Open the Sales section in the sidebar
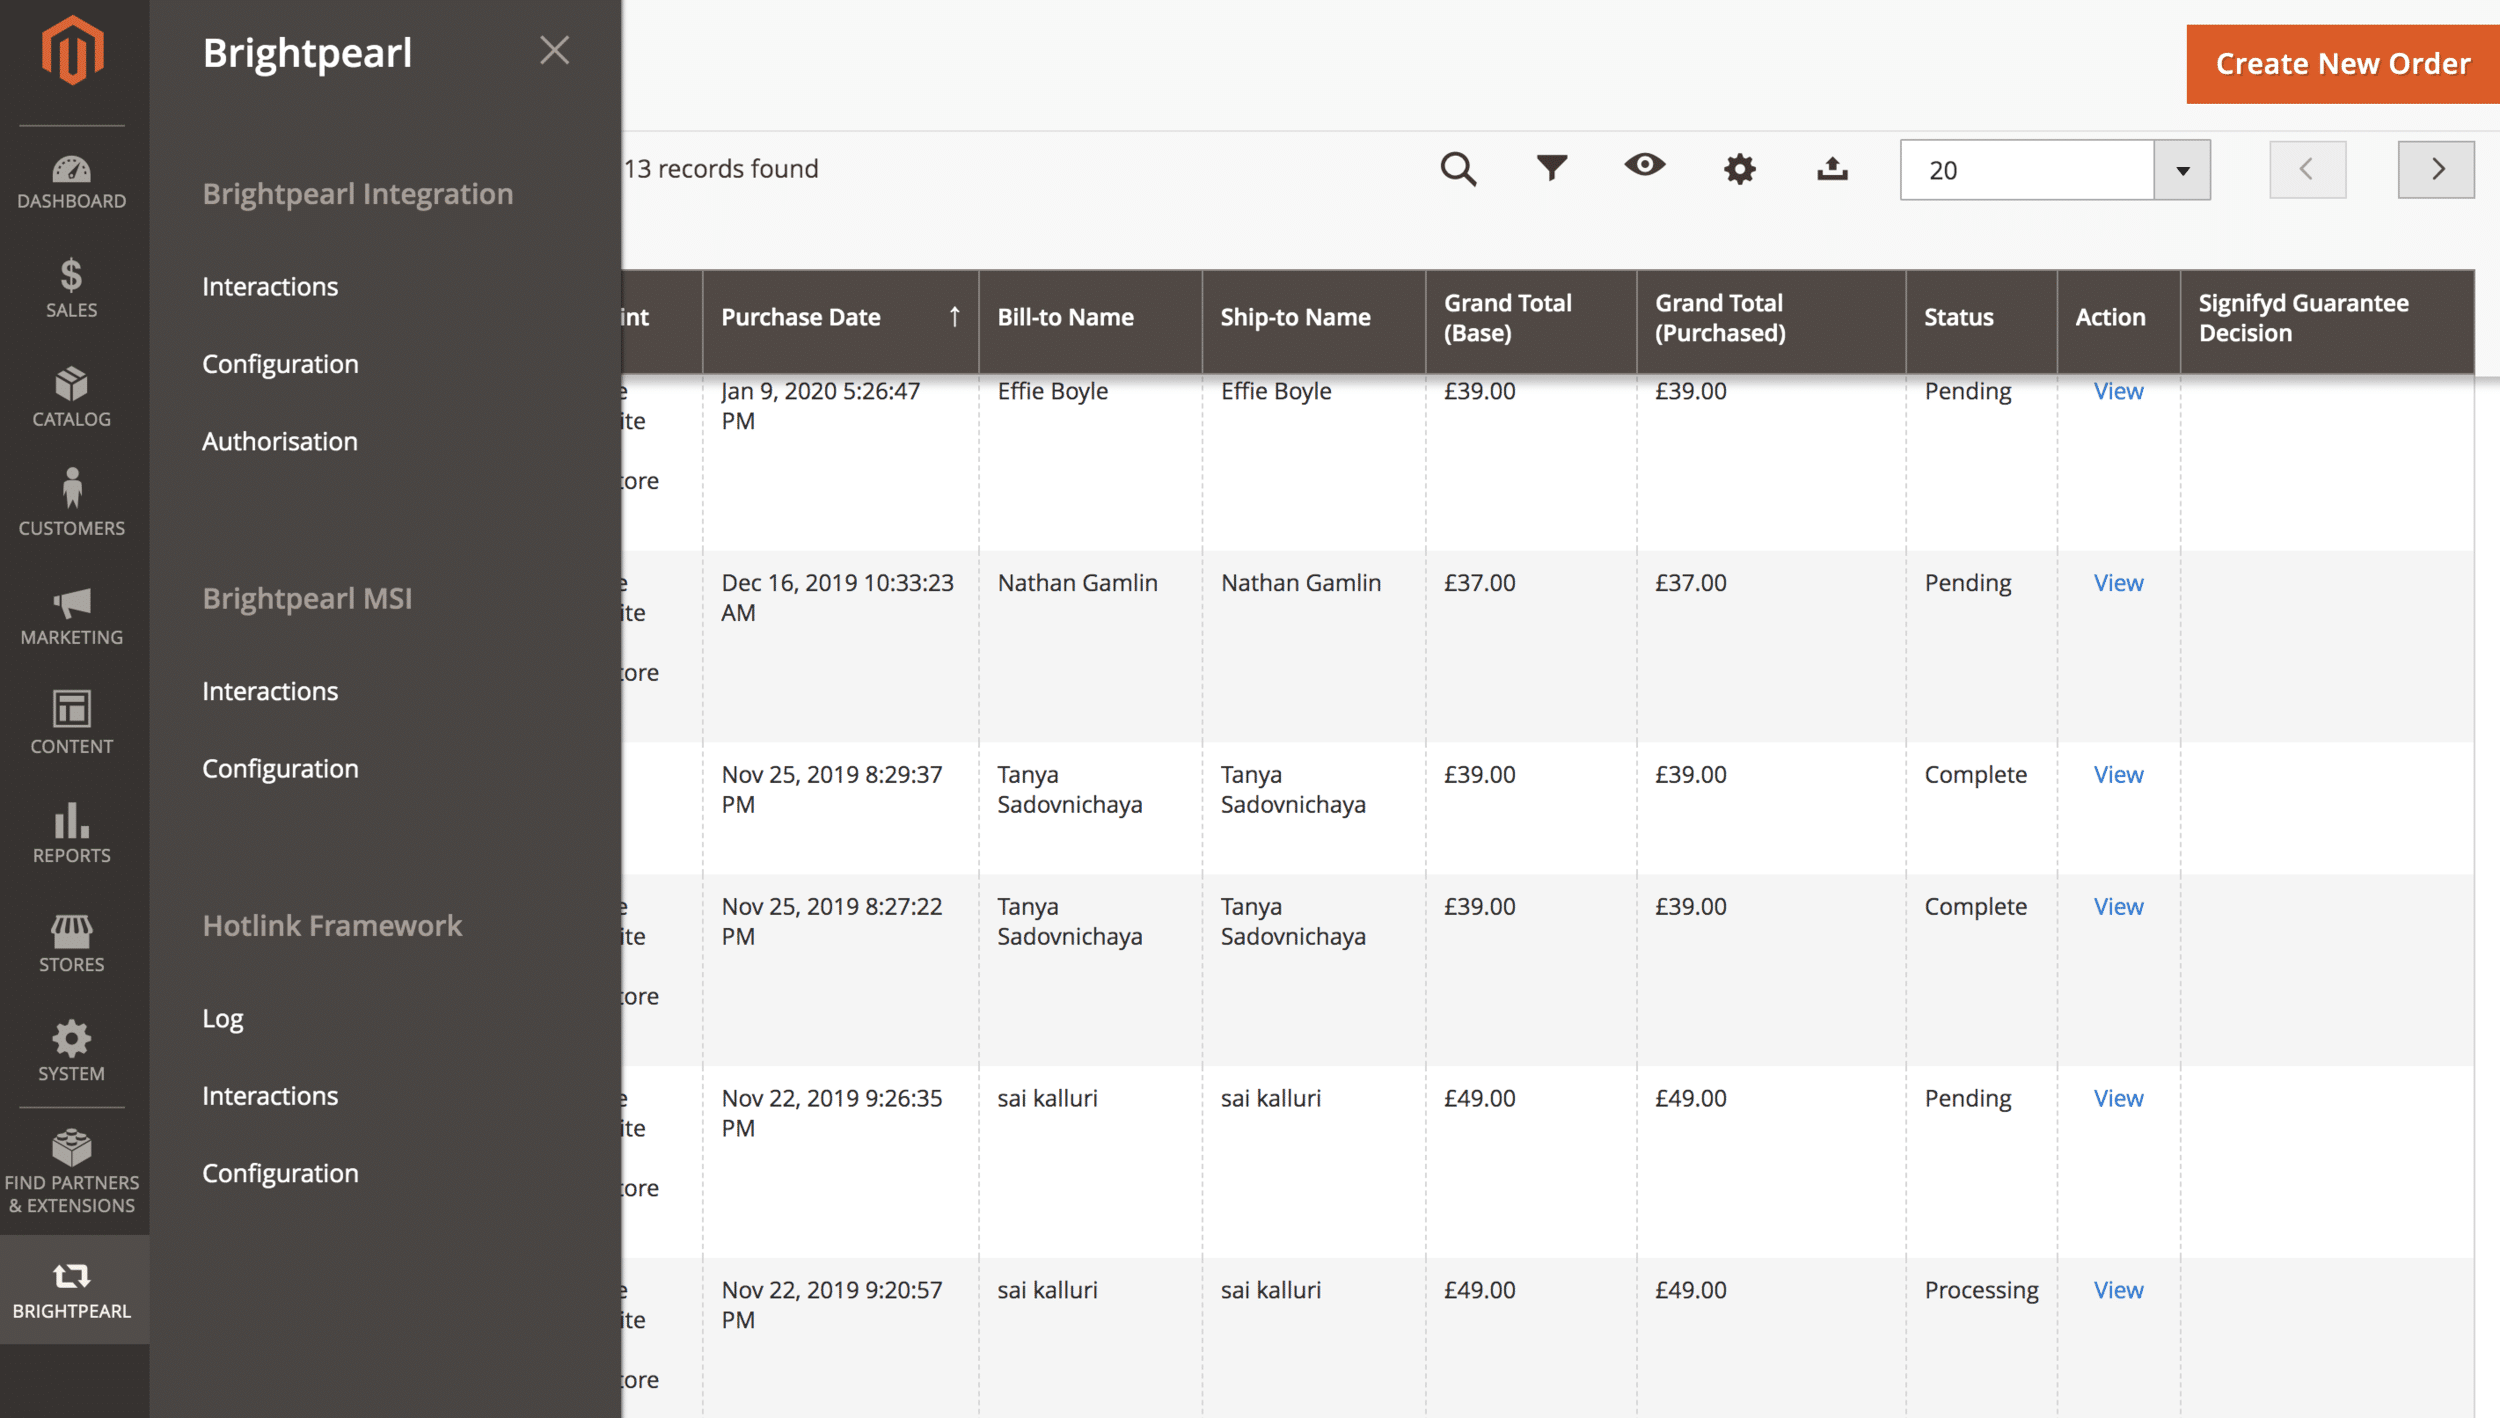Screen dimensions: 2500x1418 point(70,287)
